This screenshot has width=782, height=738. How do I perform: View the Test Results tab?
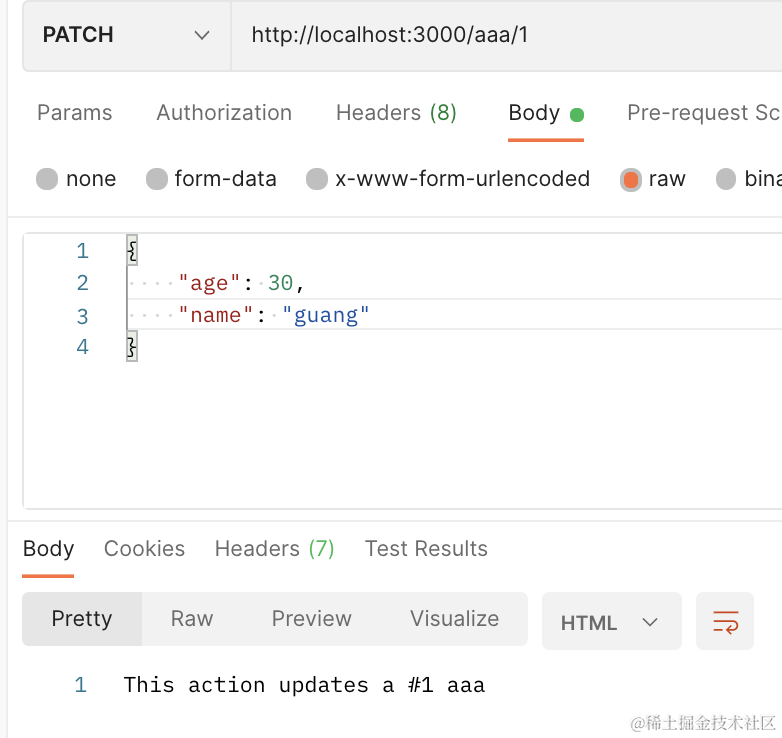[x=426, y=549]
